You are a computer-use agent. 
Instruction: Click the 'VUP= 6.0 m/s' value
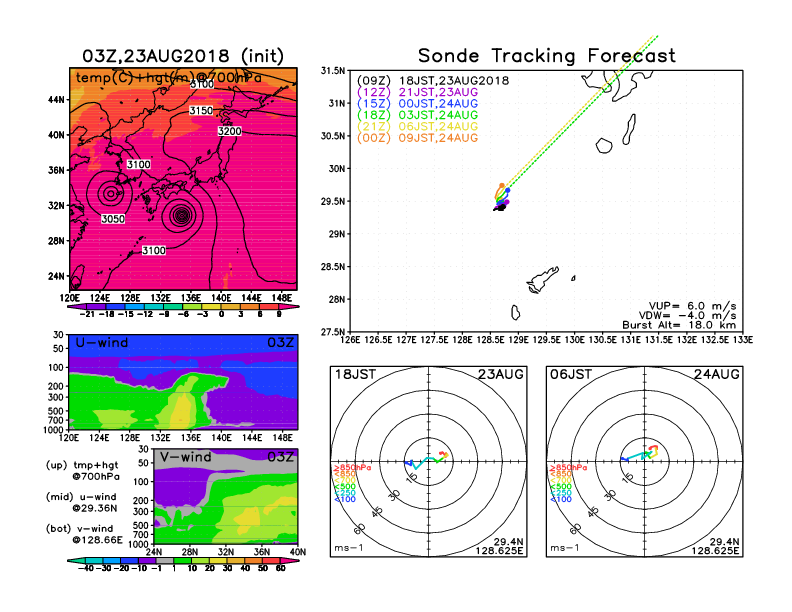pos(692,306)
